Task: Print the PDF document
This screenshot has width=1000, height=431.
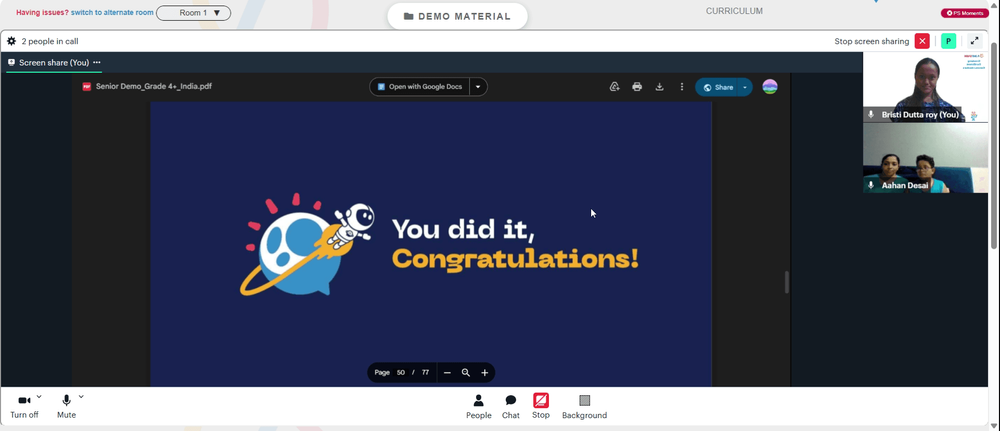Action: coord(637,87)
